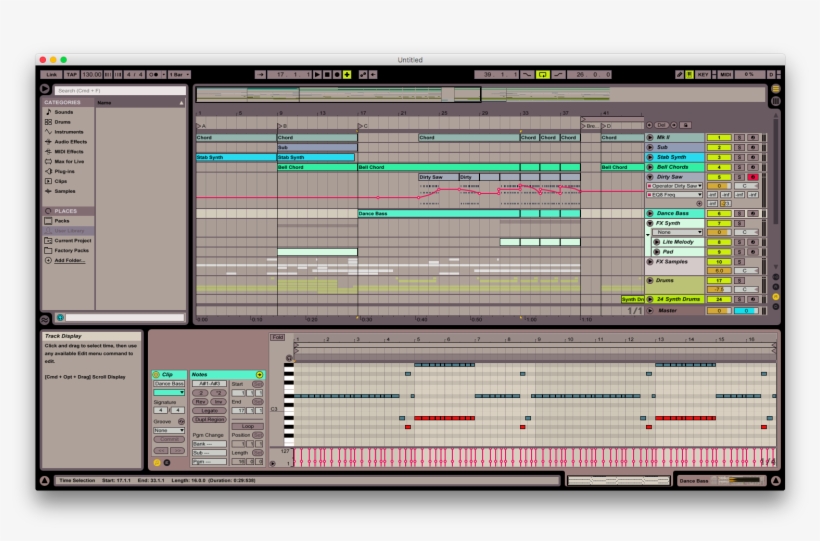Adjust the Drums volume -7.5 slider
Viewport: 820px width, 541px height.
click(x=719, y=289)
